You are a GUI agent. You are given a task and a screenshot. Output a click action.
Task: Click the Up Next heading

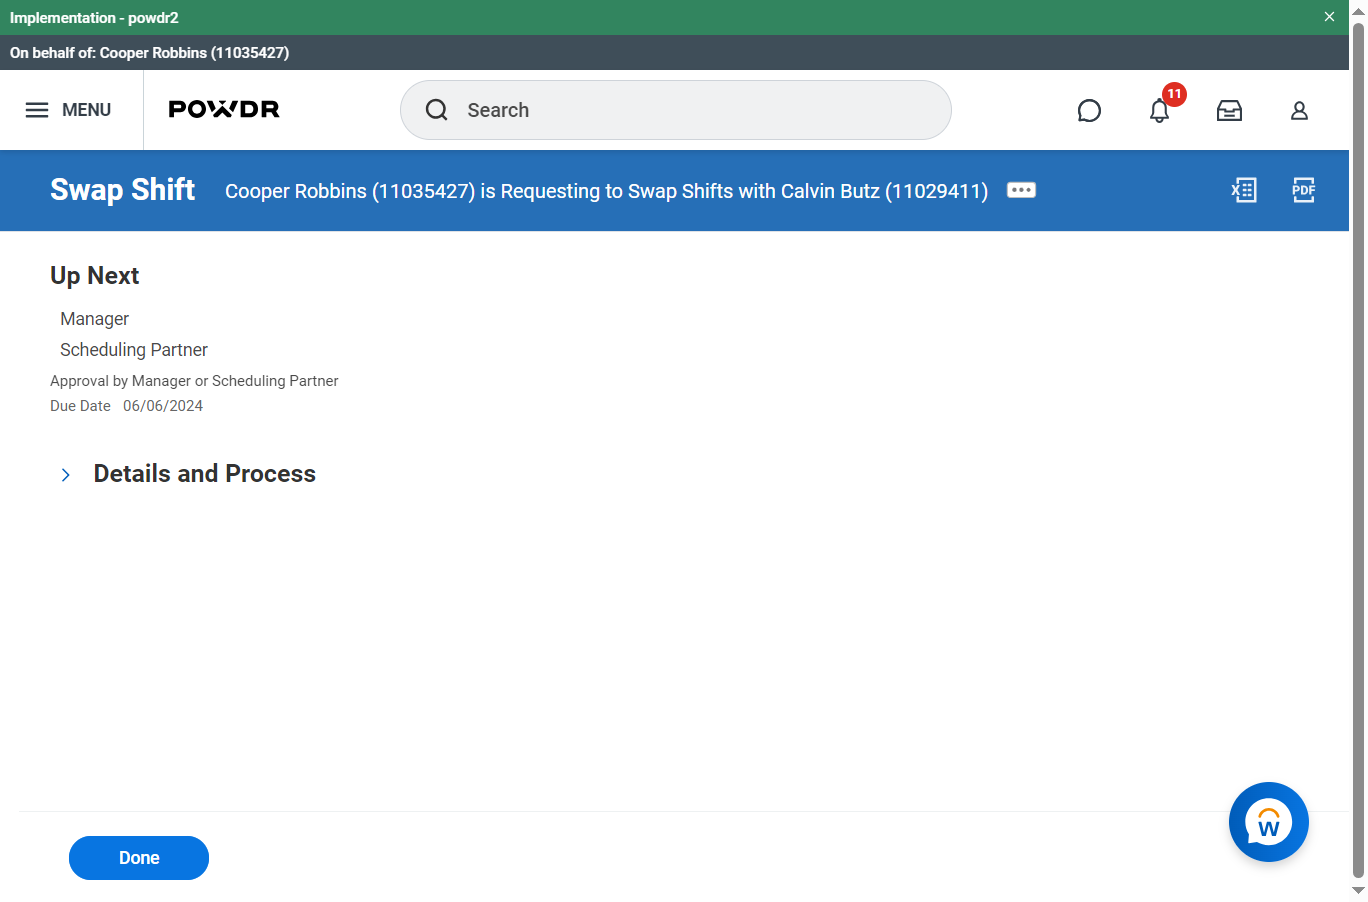pos(95,276)
